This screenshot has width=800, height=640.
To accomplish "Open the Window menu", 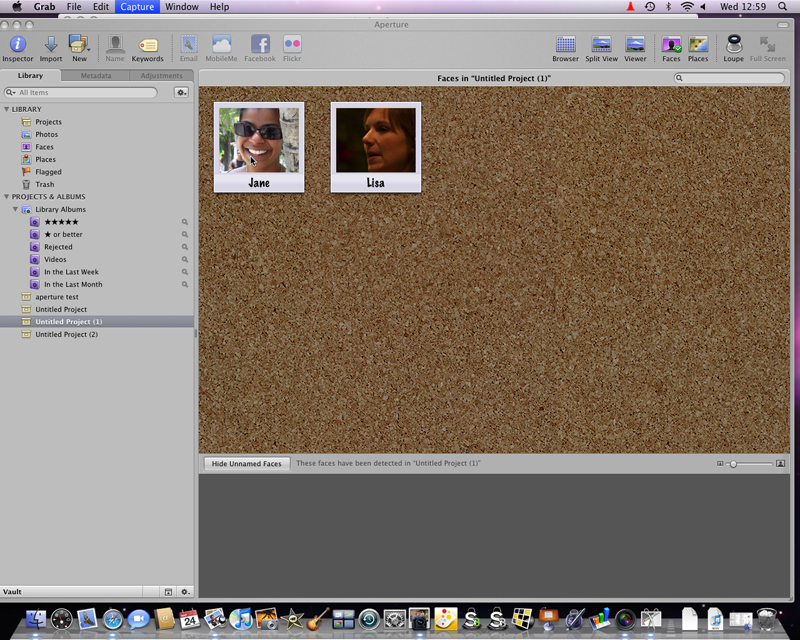I will pos(182,7).
